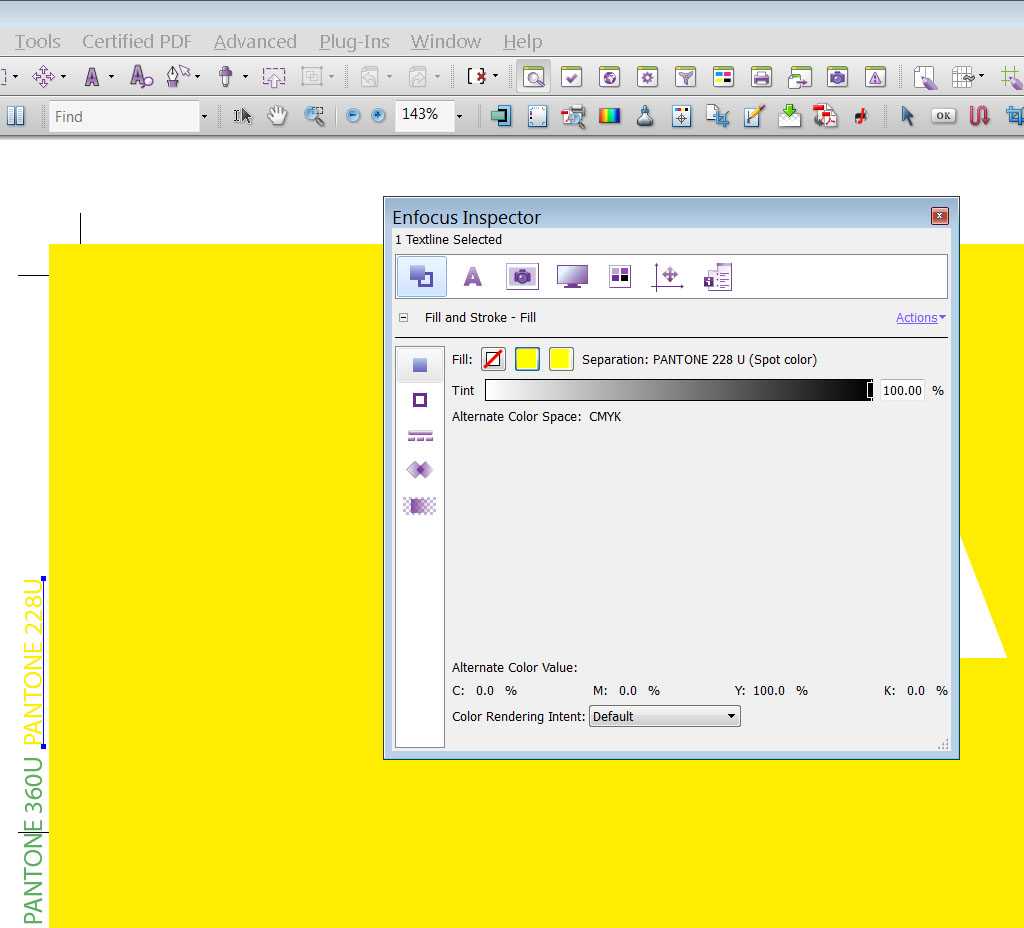Toggle the navigation panes columns icon

tap(16, 116)
